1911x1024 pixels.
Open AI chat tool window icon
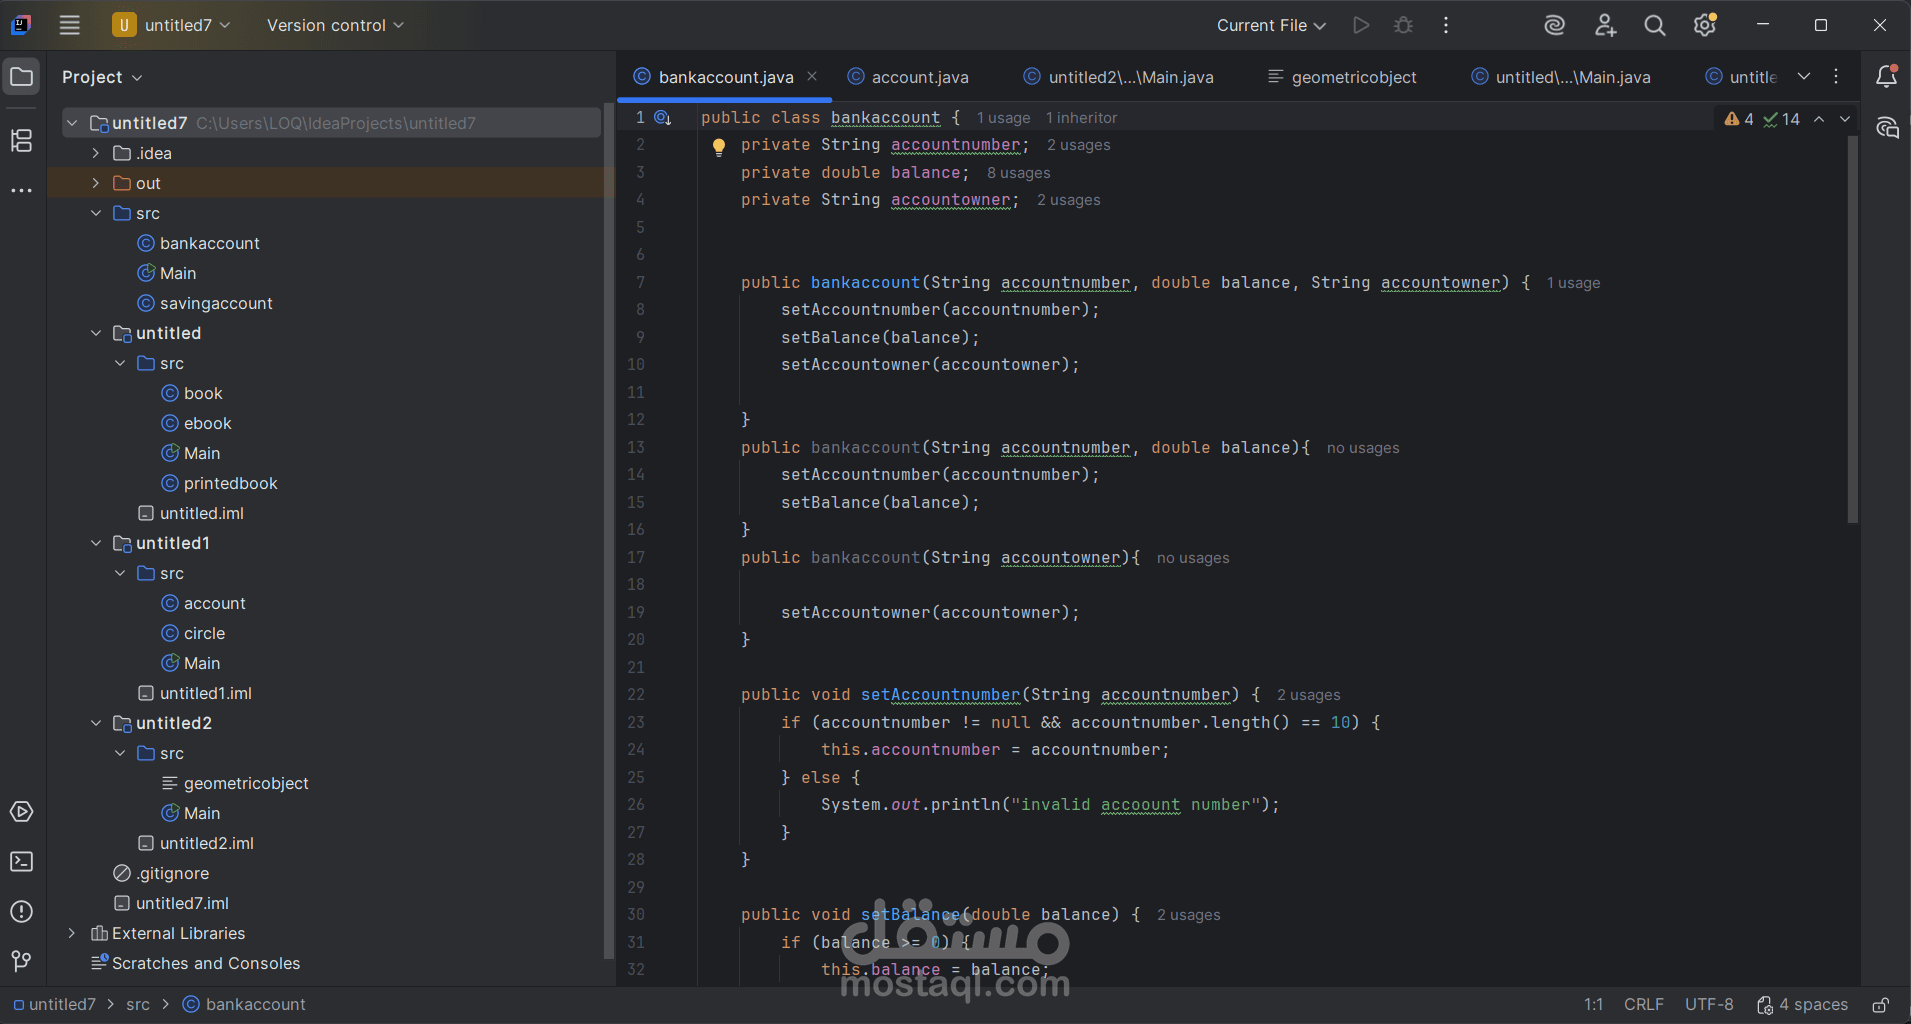click(1886, 128)
